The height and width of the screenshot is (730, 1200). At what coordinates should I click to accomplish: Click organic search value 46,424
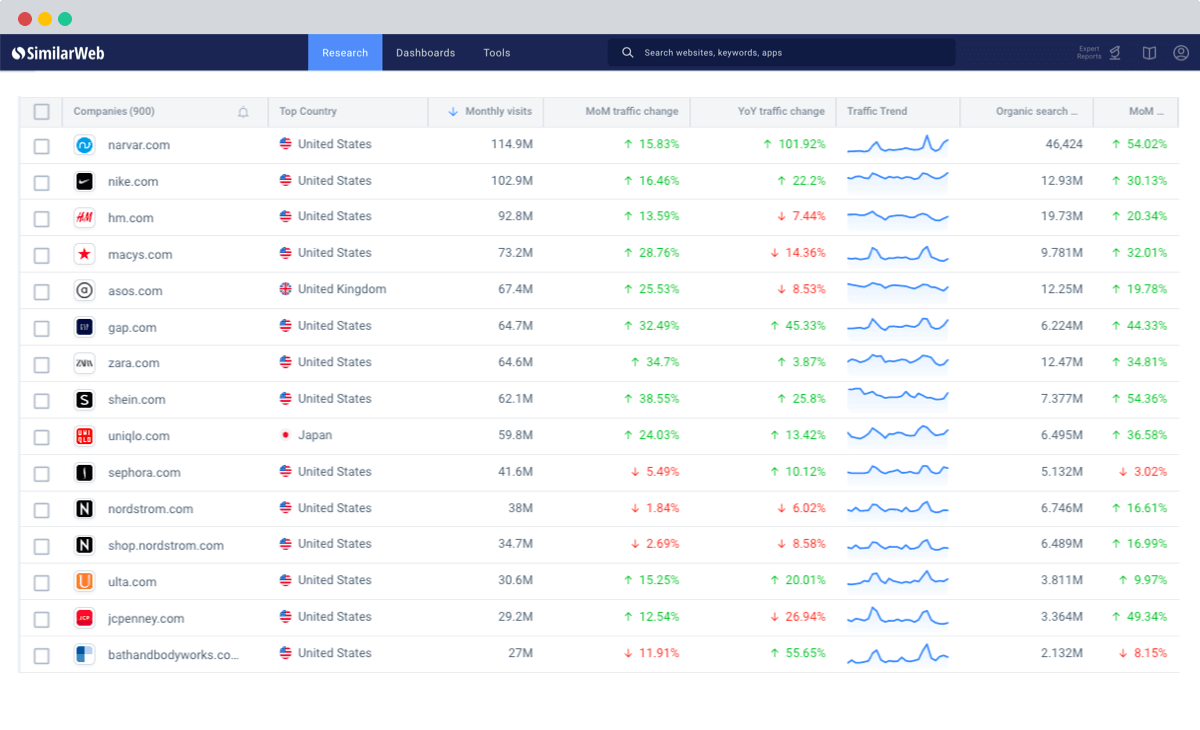point(1064,145)
